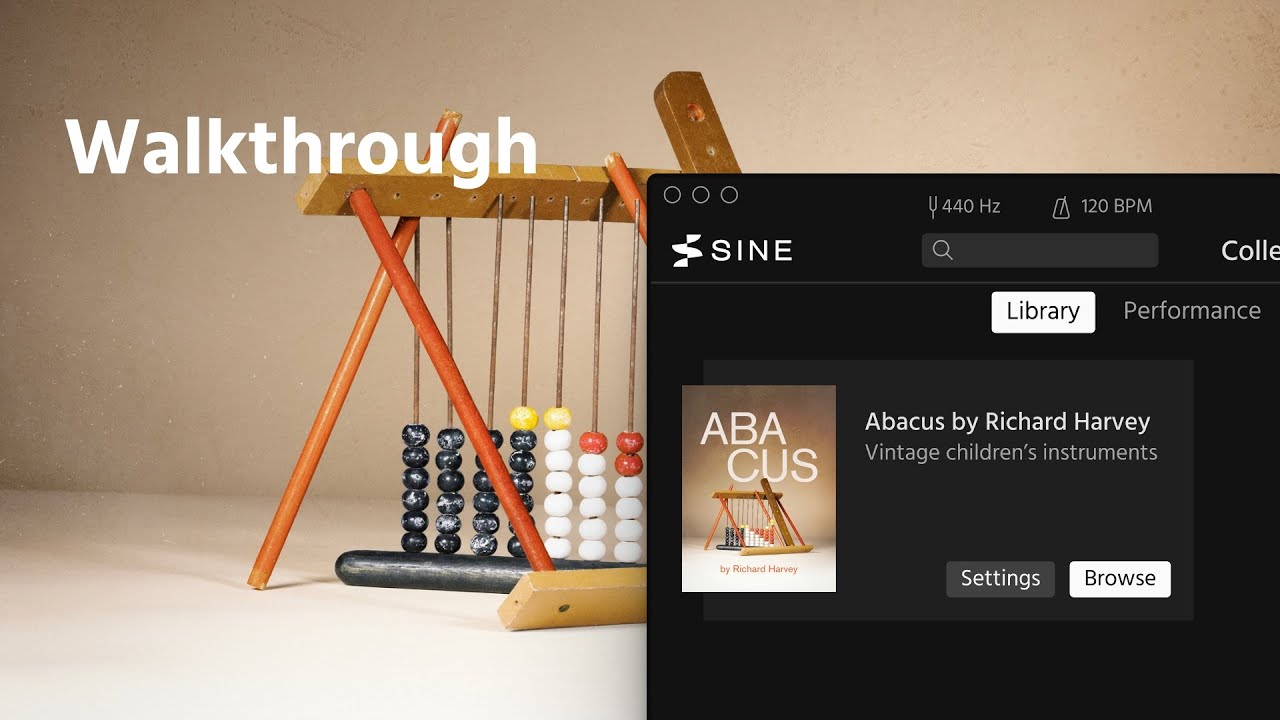1280x720 pixels.
Task: Click the Walkthrough heading text
Action: [302, 148]
